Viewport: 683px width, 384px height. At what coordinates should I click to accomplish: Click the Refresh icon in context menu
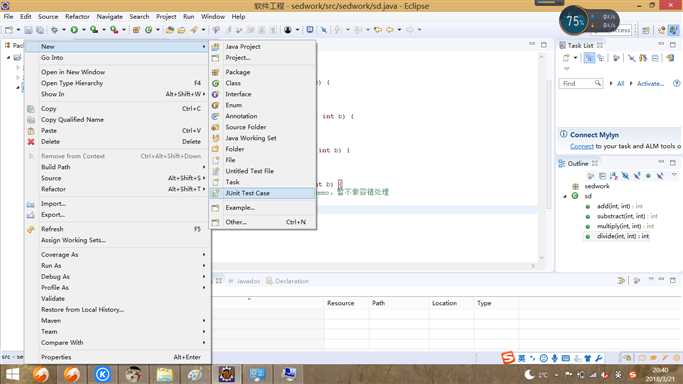[x=30, y=229]
